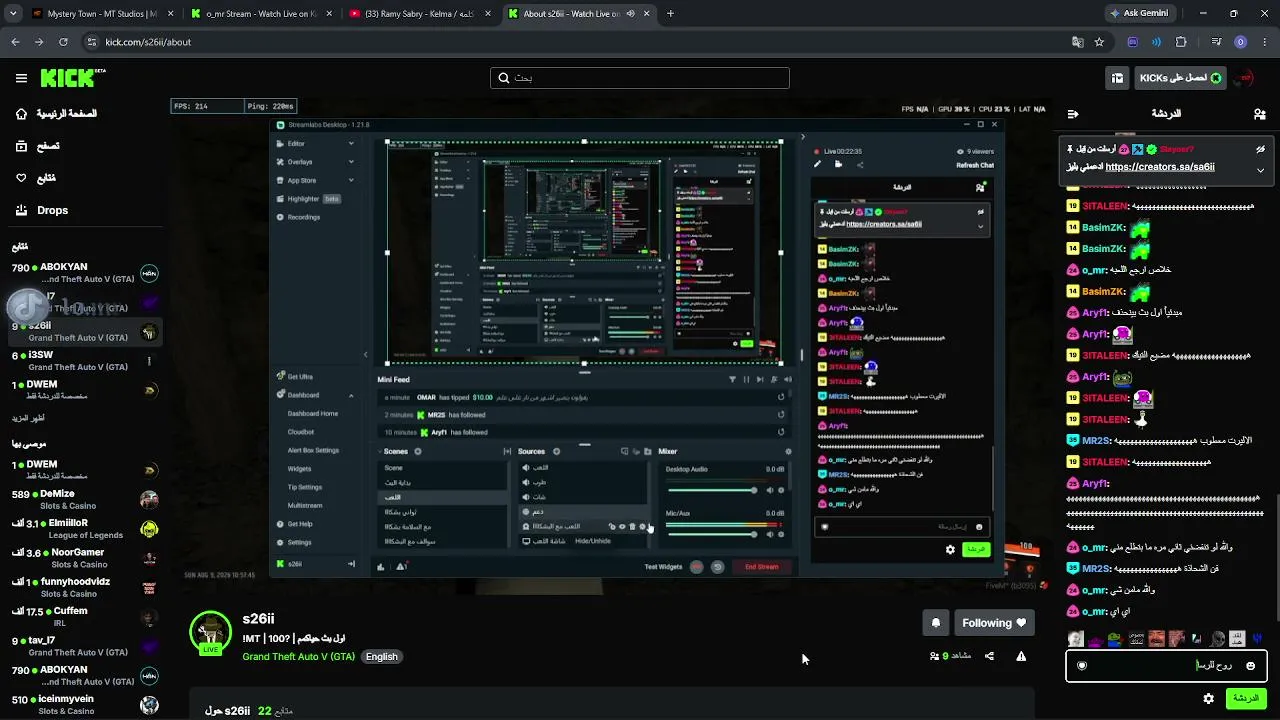The image size is (1280, 720).
Task: View site information icon beside the URL
Action: (92, 42)
